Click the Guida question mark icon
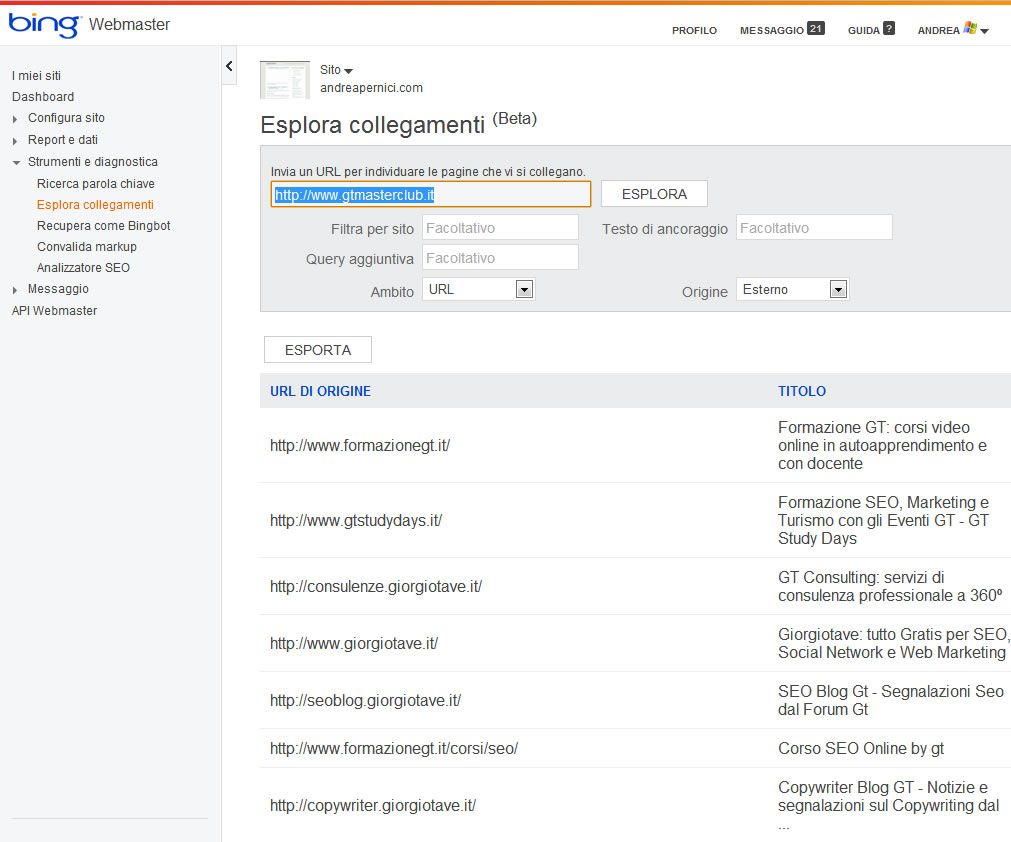 coord(889,29)
